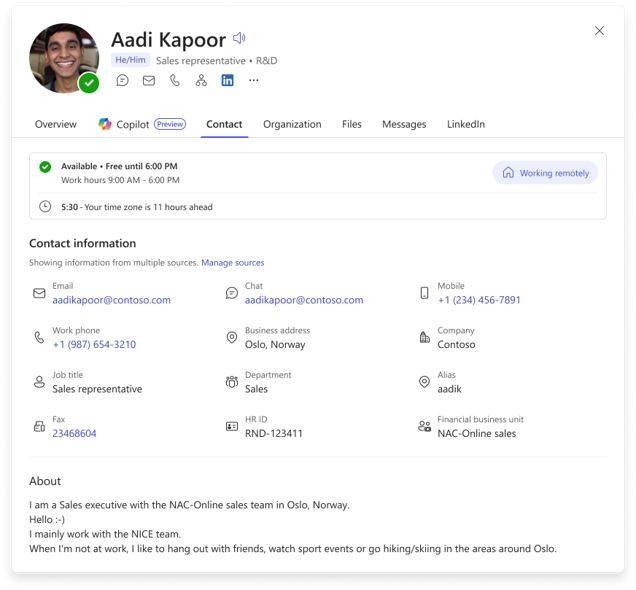Image resolution: width=636 pixels, height=590 pixels.
Task: Click the clock icon beside time zone
Action: pyautogui.click(x=45, y=206)
